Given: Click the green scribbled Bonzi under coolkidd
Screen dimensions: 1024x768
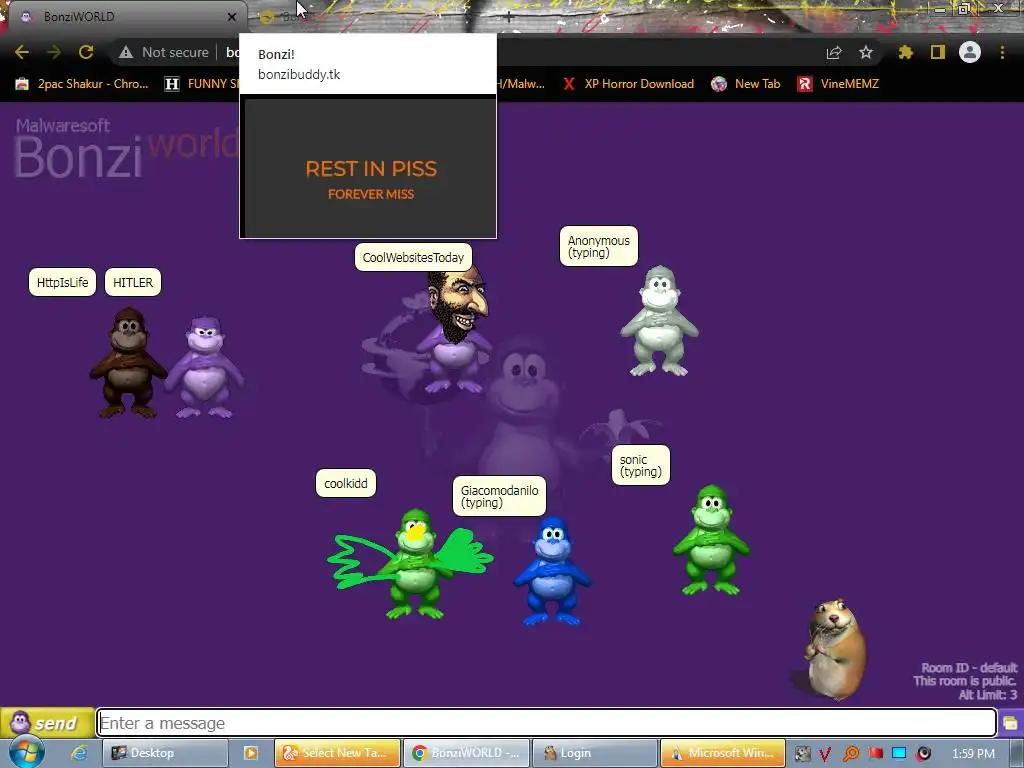Looking at the screenshot, I should [415, 564].
